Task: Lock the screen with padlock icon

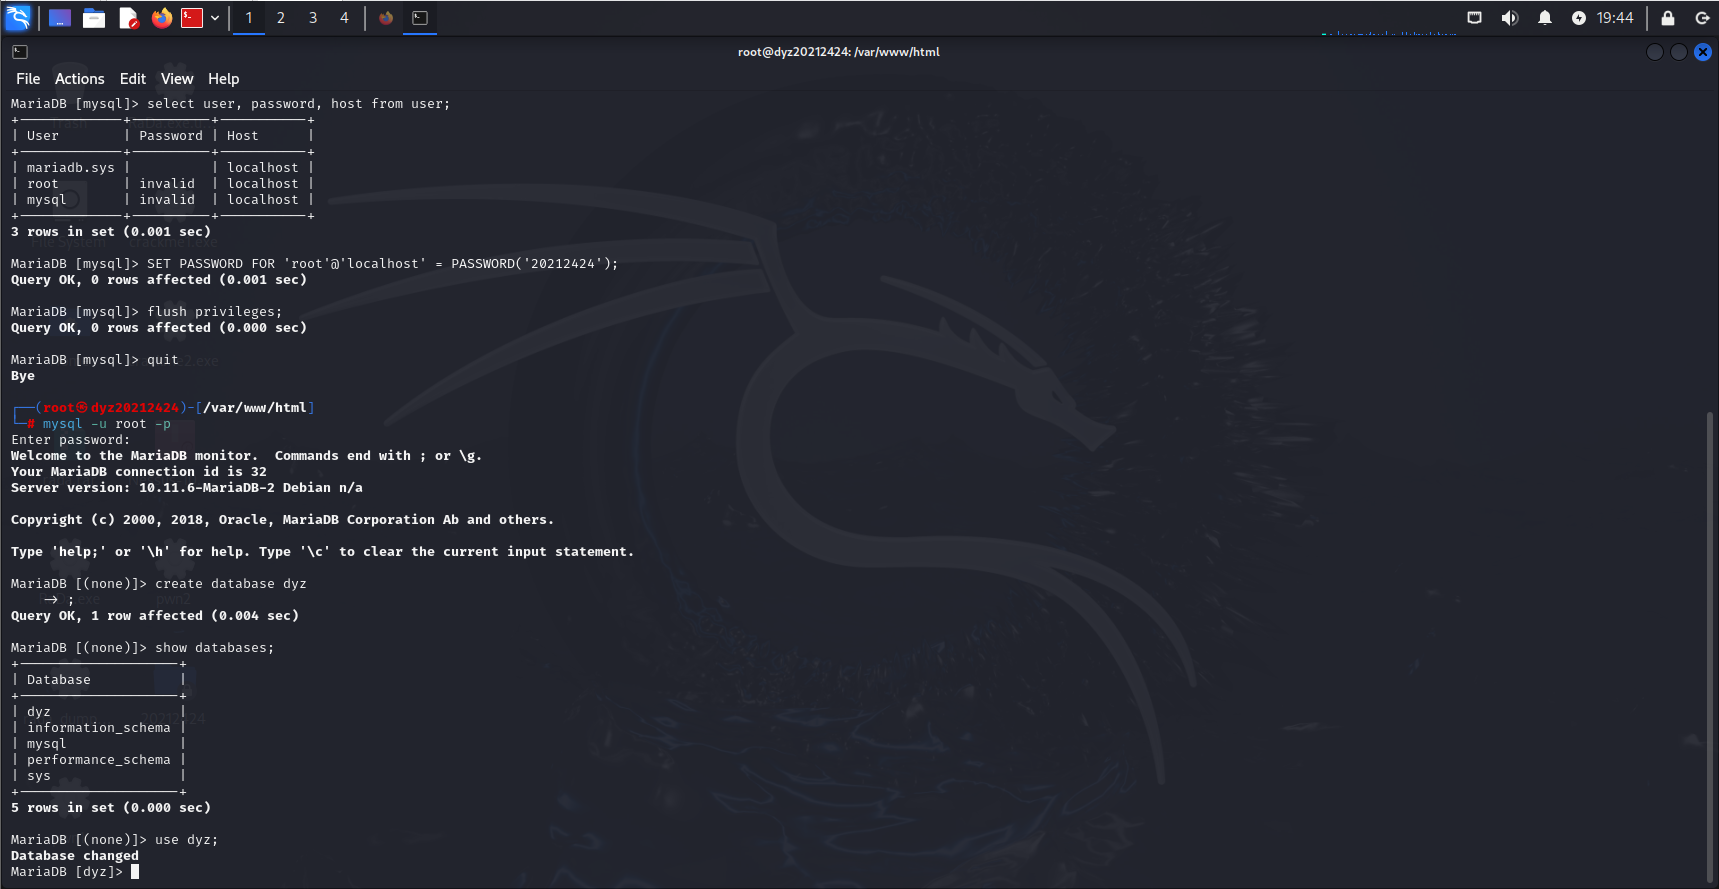Action: coord(1668,18)
